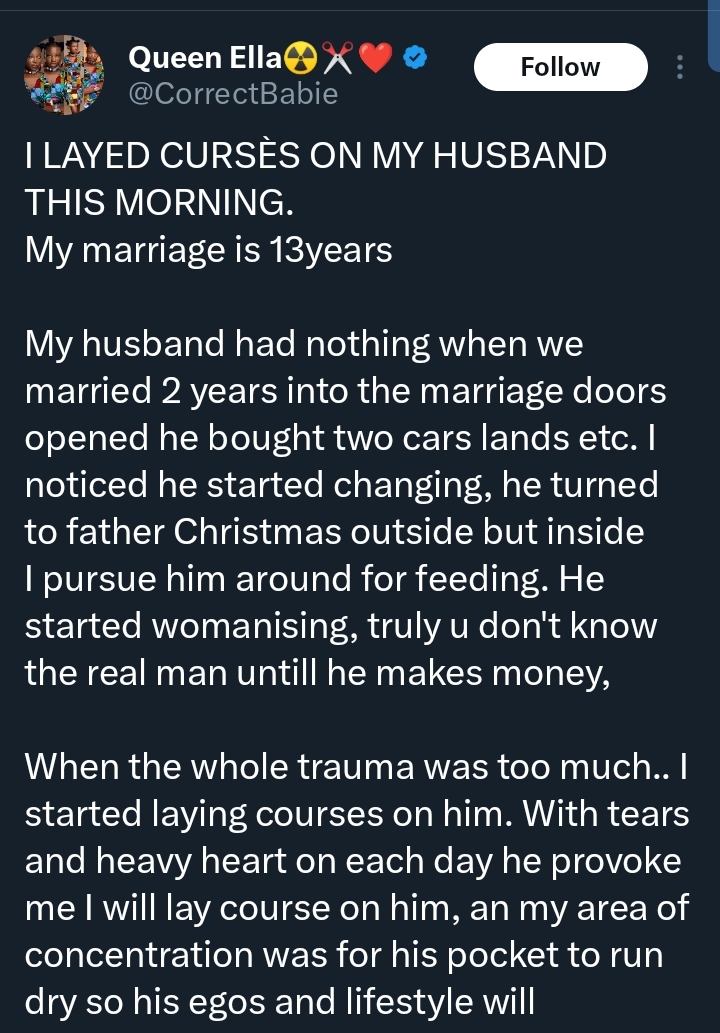Open the @CorrectBabie handle link
The image size is (720, 1033).
pos(233,94)
